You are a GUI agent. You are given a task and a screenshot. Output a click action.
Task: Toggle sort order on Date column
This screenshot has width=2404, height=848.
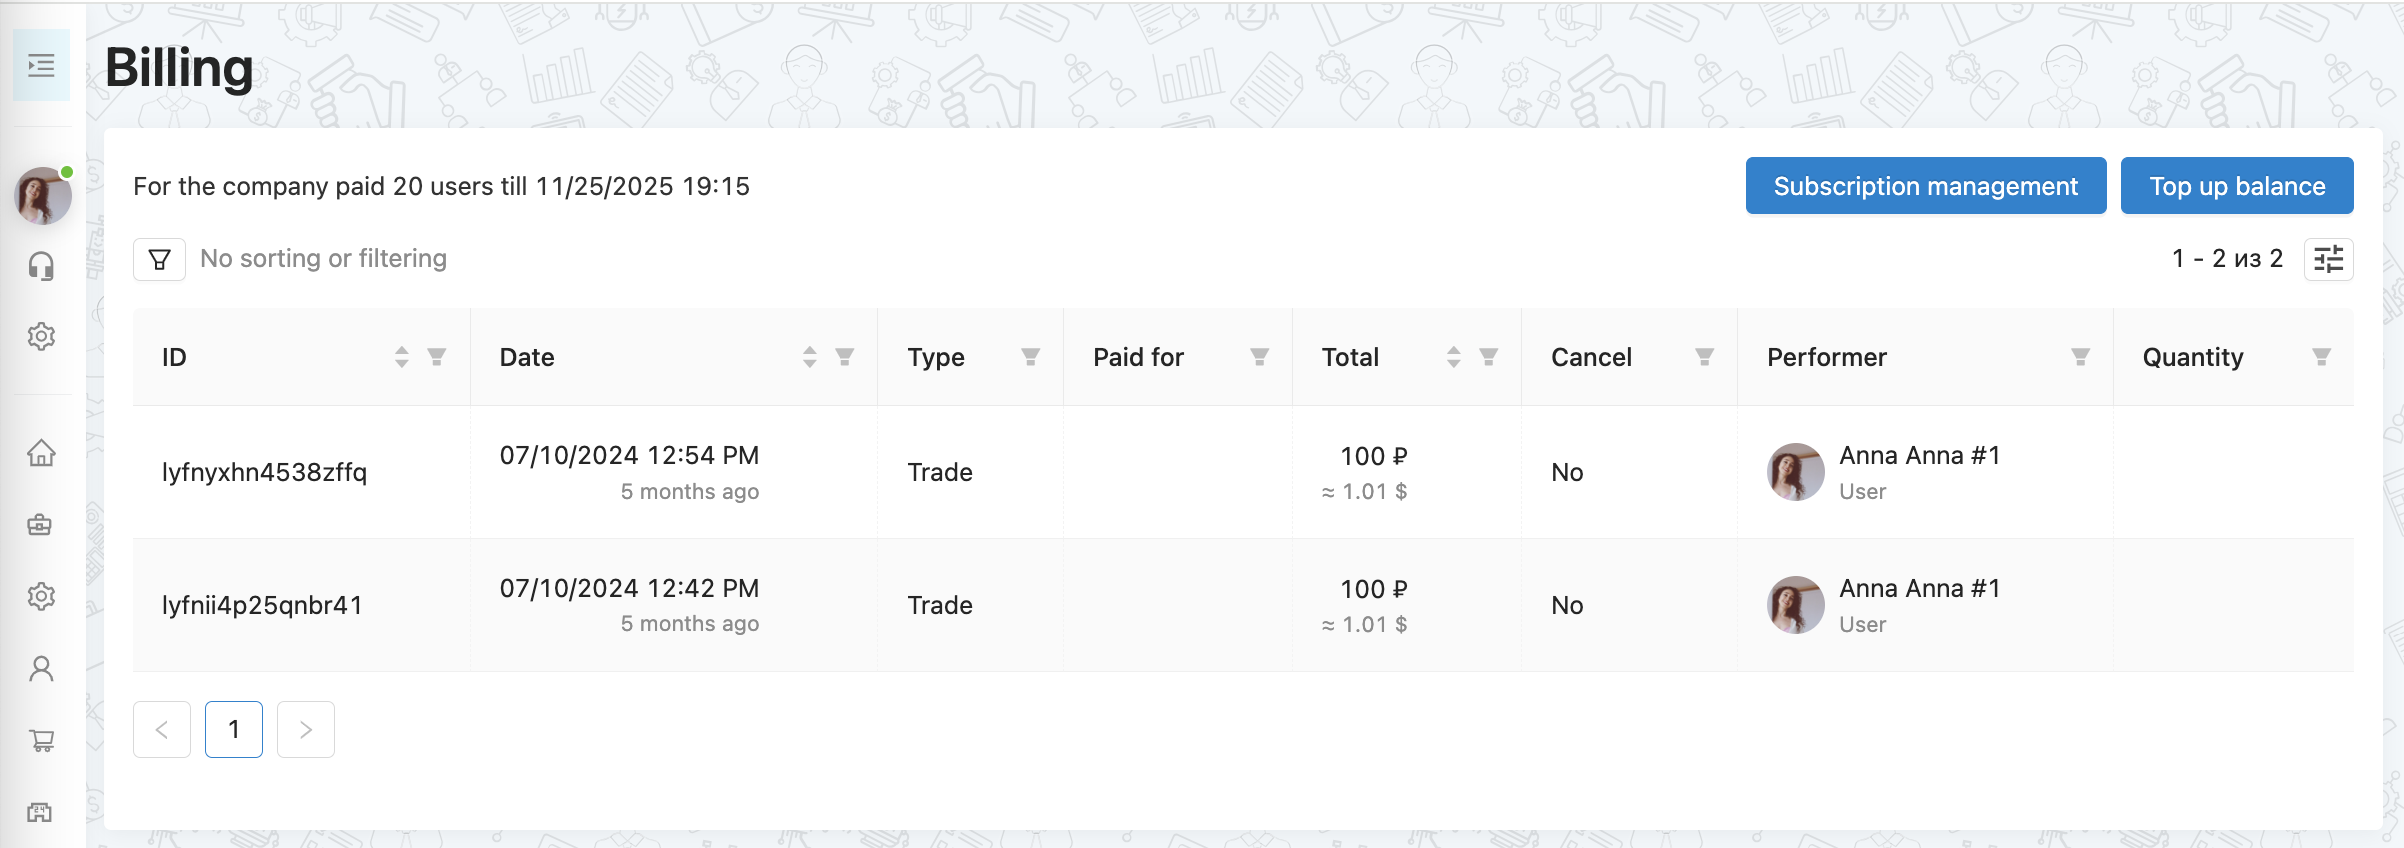[810, 357]
